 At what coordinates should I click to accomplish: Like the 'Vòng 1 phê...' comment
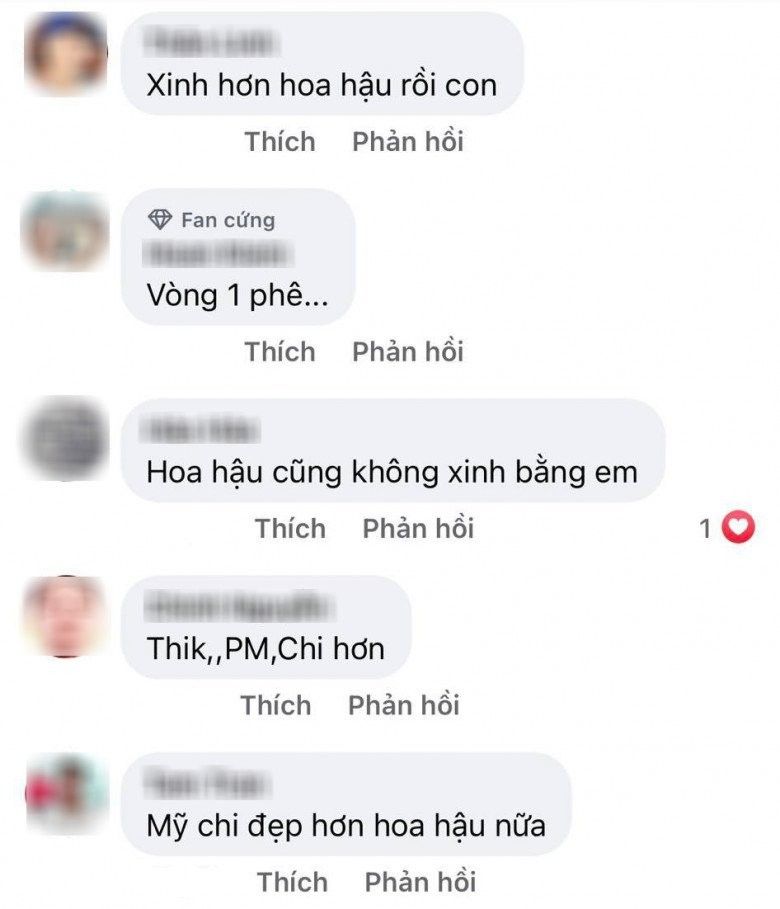(x=280, y=351)
